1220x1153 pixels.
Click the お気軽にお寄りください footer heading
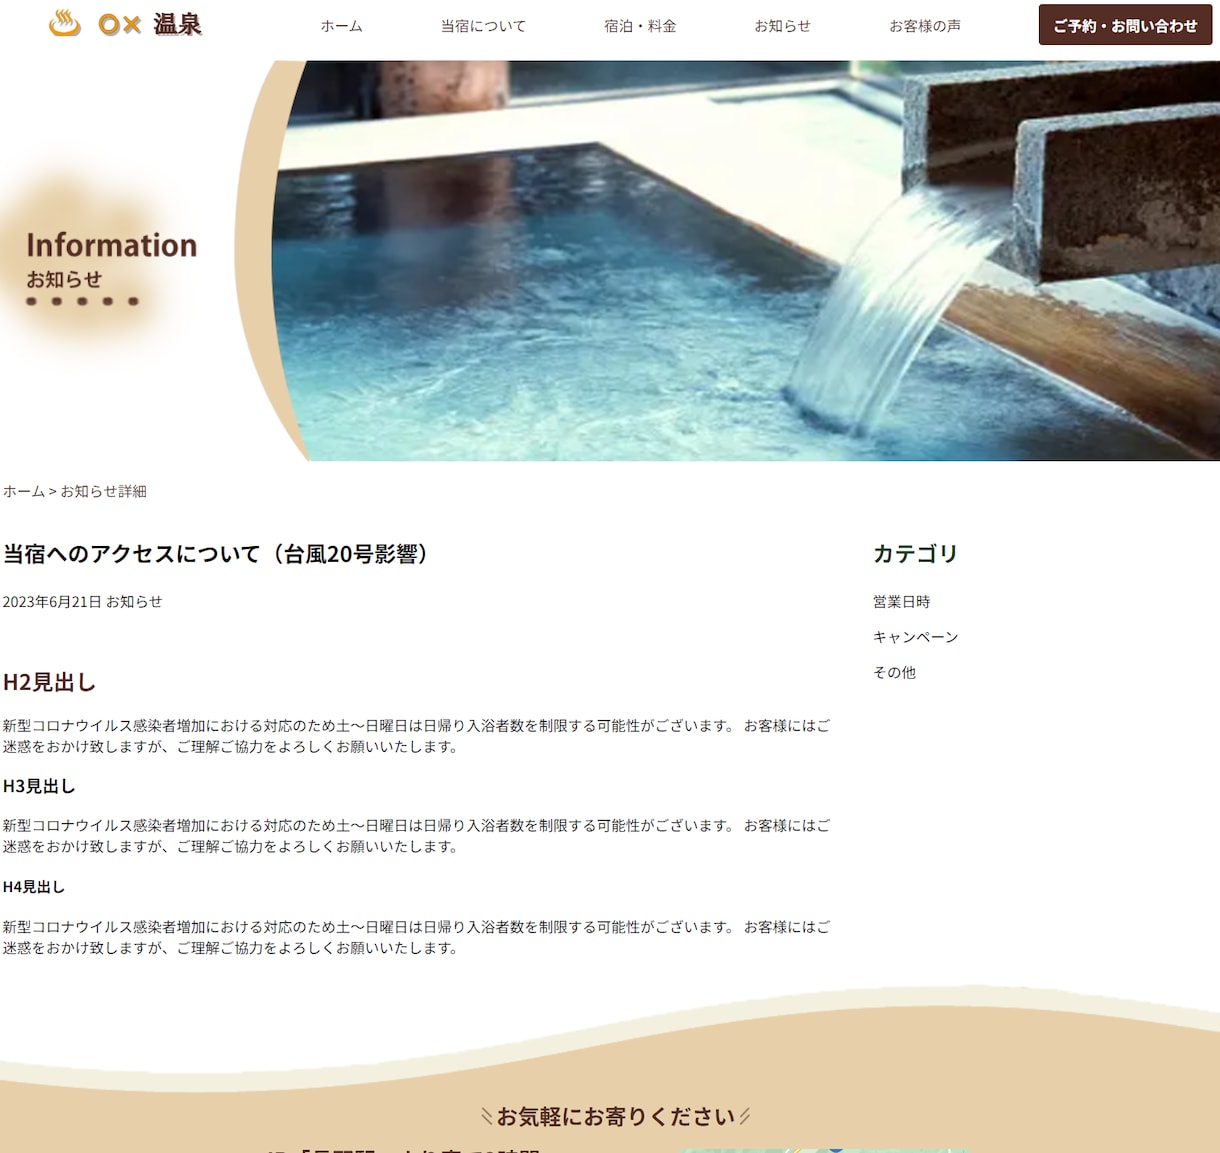click(x=616, y=1116)
